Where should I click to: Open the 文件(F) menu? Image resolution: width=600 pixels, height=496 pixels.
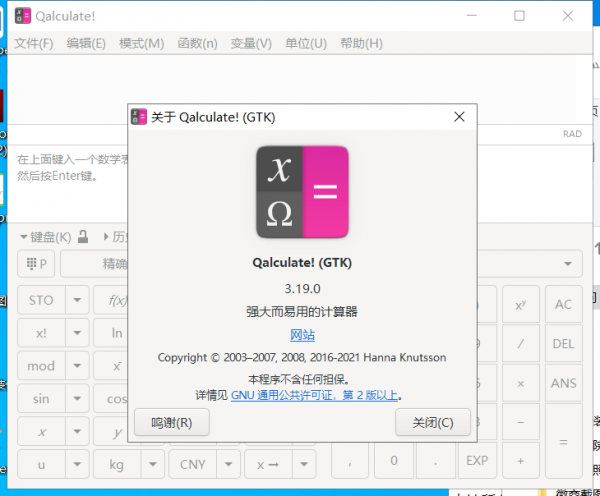[x=34, y=44]
